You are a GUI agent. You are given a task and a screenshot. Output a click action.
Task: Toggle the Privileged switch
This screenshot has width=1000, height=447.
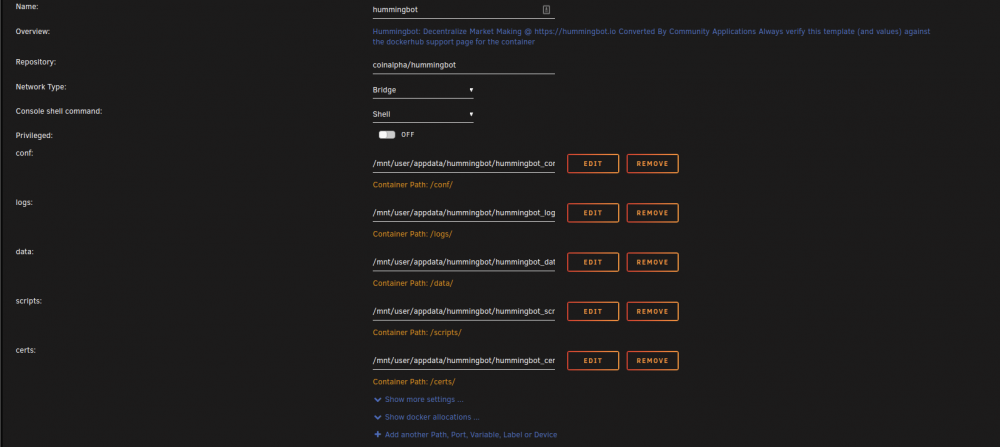[387, 135]
